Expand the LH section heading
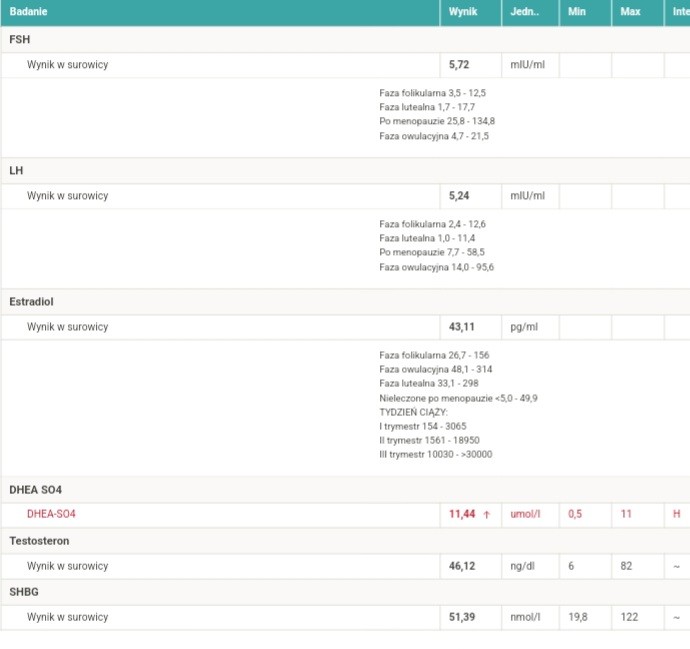This screenshot has height=649, width=690. pyautogui.click(x=16, y=170)
